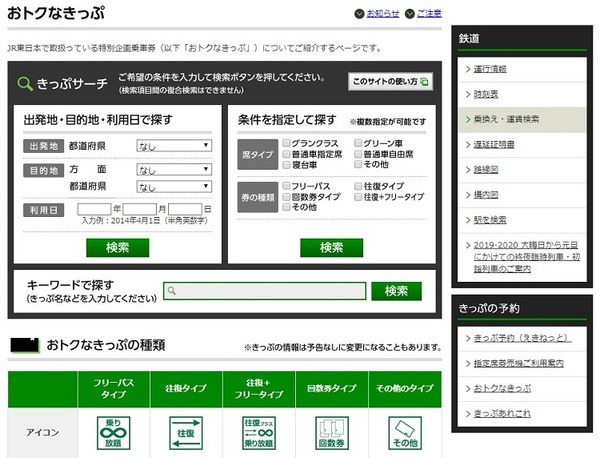
Task: Click the フリーパスタイプ column header
Action: (x=114, y=389)
